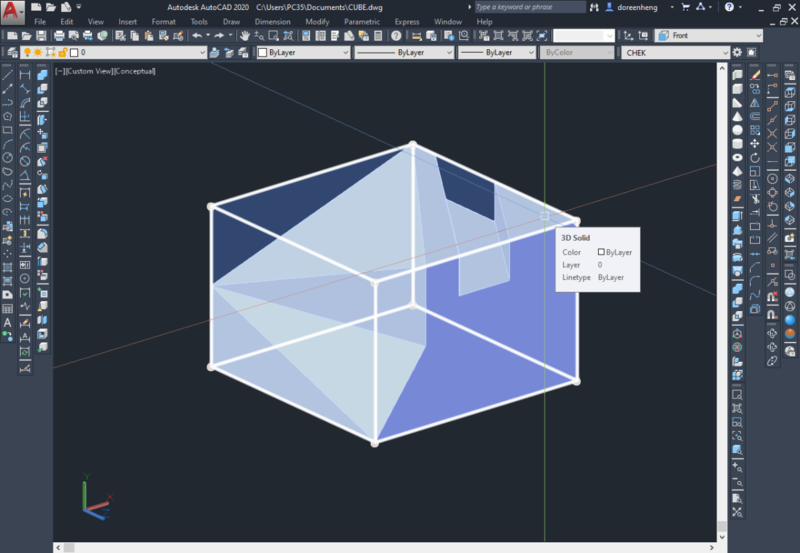Toggle layer 0 freeze sun icon
Viewport: 800px width, 553px height.
[37, 52]
